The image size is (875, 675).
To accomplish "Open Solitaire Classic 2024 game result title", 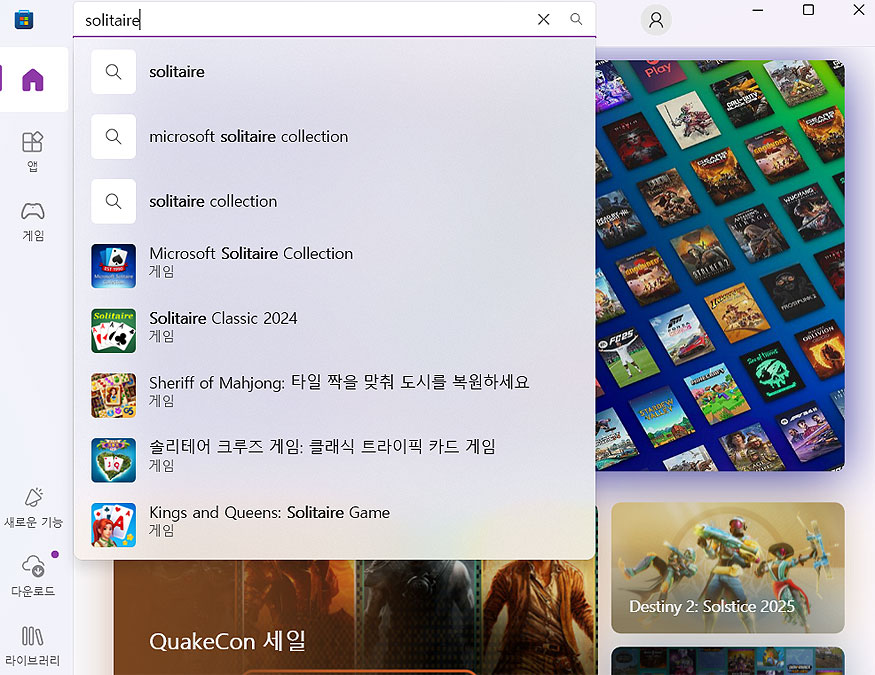I will point(223,318).
